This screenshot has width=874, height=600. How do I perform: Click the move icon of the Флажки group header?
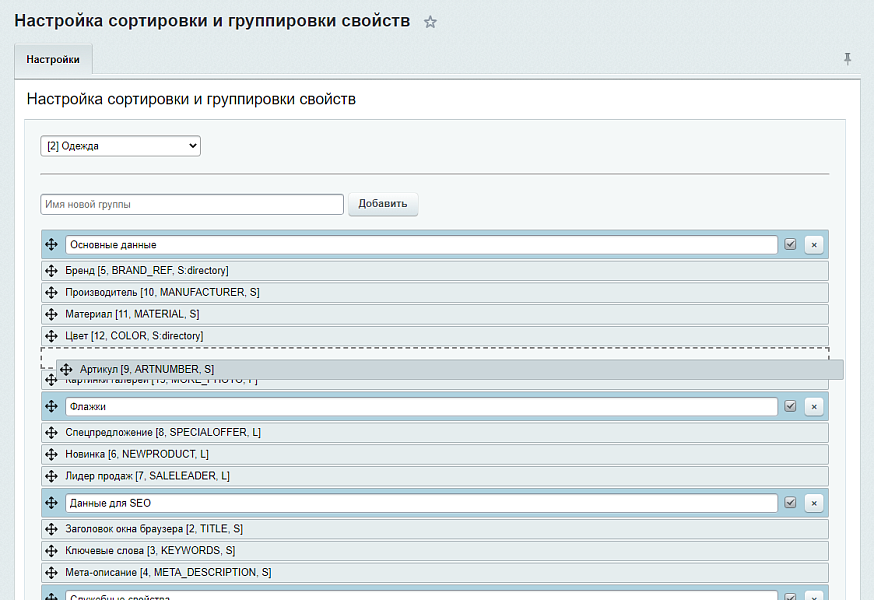pyautogui.click(x=49, y=406)
